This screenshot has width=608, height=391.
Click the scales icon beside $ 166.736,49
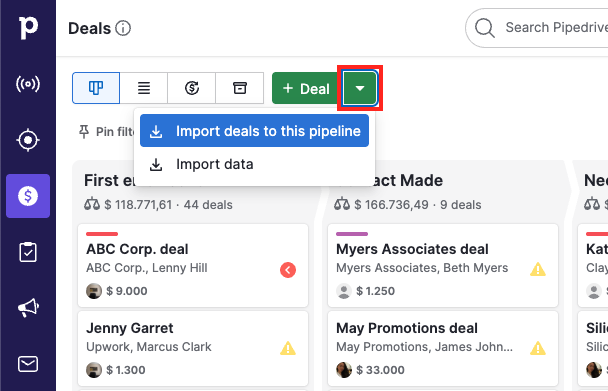(x=342, y=204)
